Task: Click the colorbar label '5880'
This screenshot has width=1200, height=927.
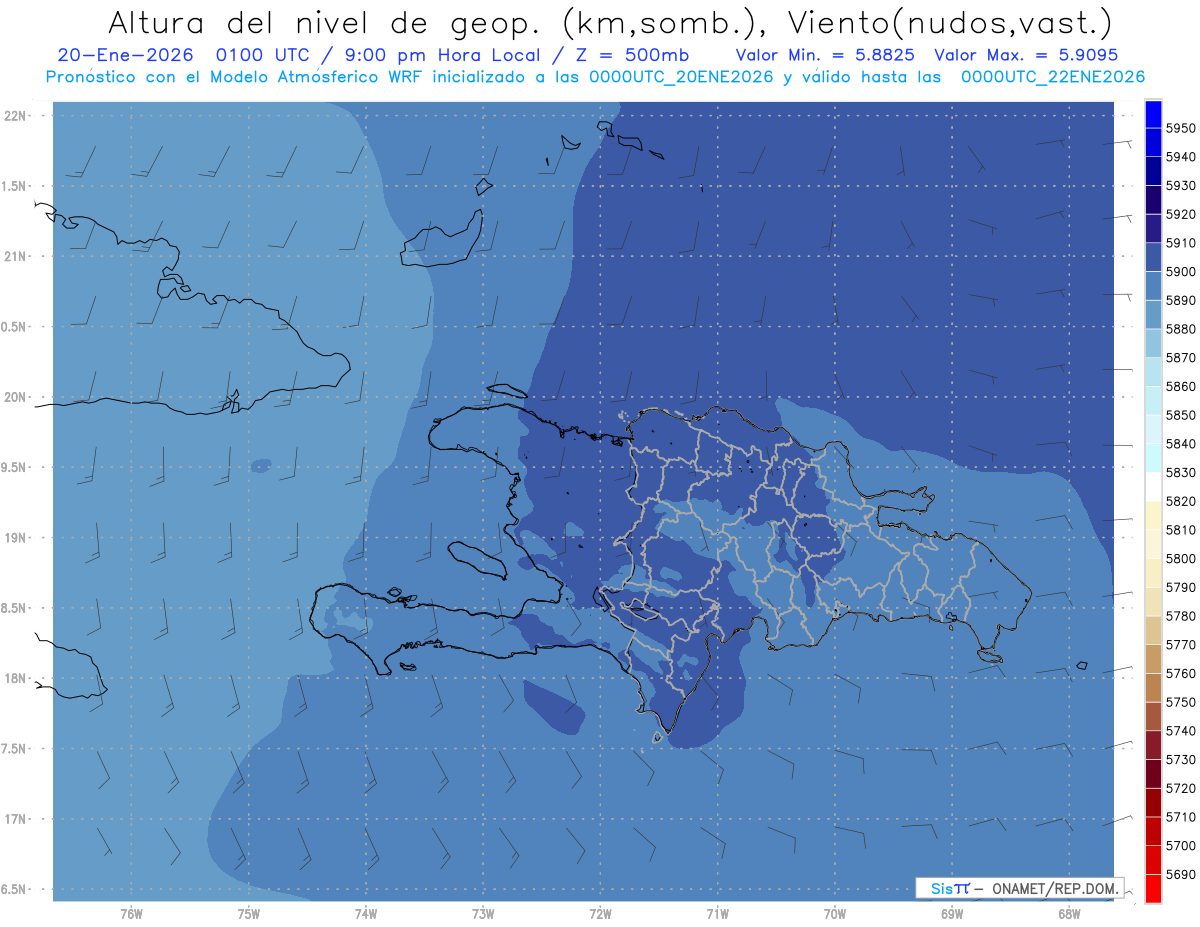Action: tap(1180, 329)
